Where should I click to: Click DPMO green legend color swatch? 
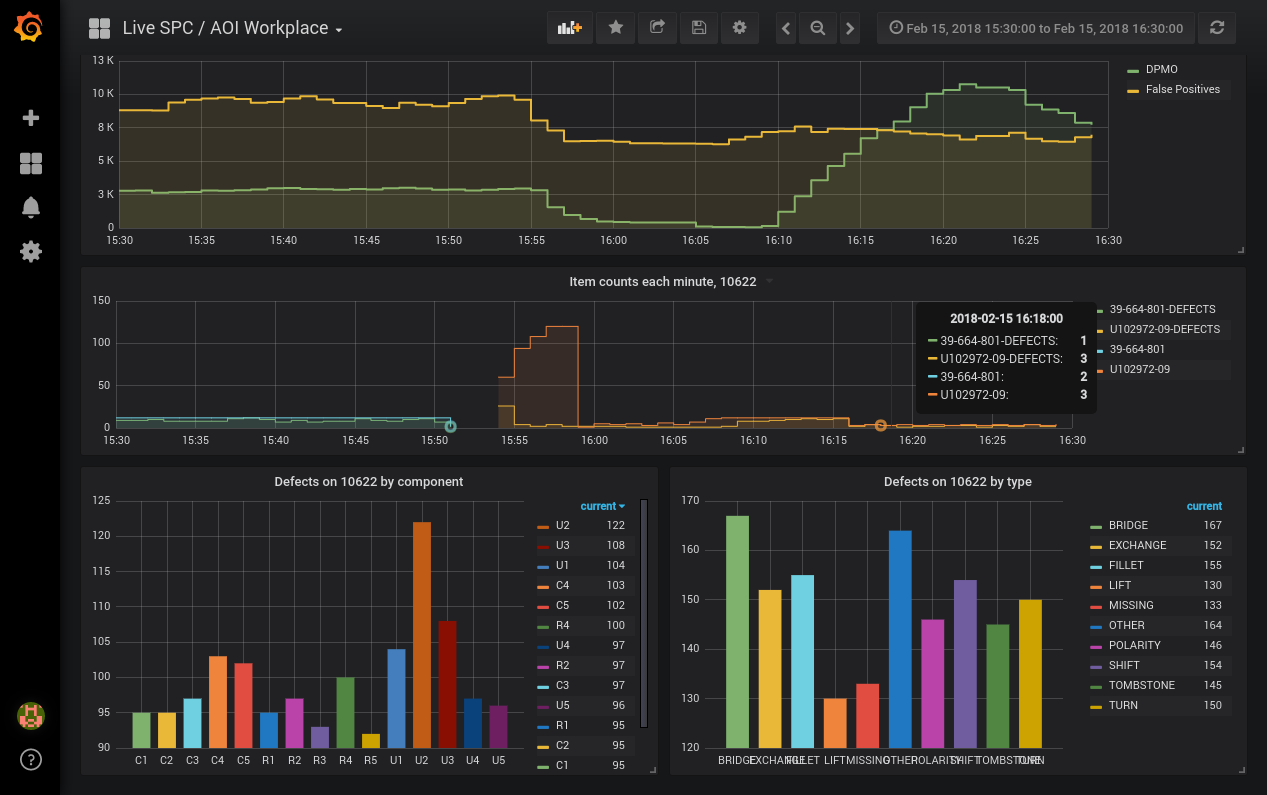pos(1133,71)
